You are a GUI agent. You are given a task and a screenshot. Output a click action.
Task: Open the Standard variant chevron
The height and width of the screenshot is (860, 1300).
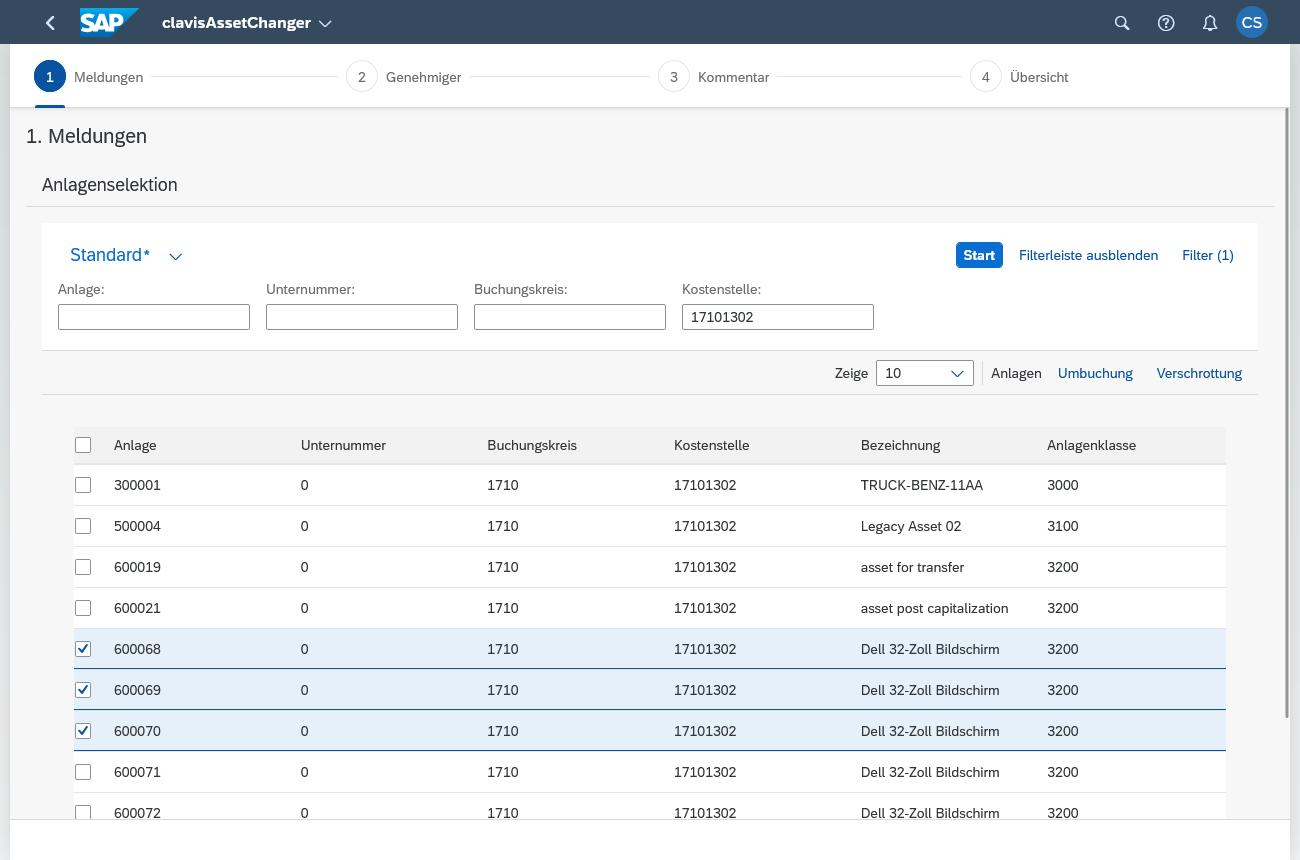point(176,256)
